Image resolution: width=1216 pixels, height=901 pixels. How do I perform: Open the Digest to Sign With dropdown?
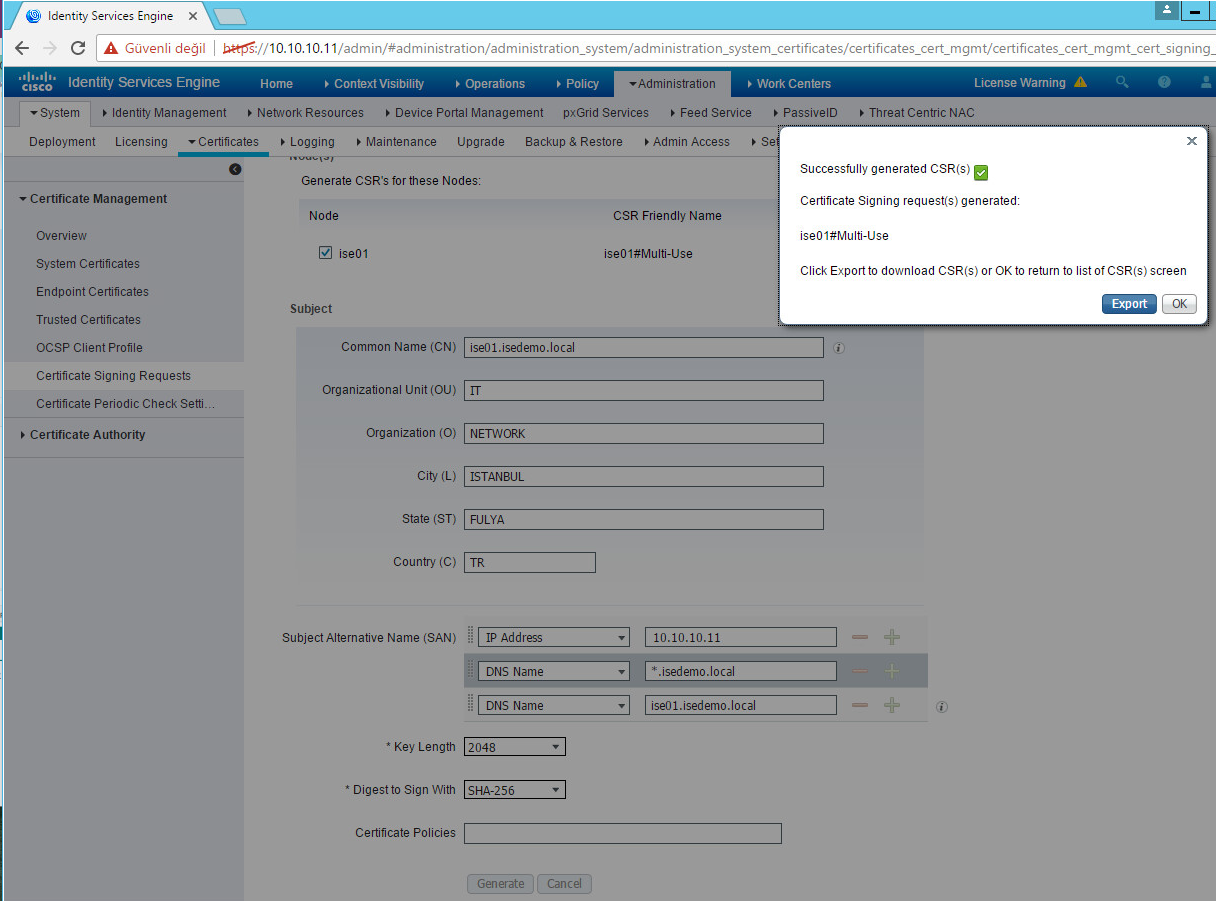[x=515, y=790]
